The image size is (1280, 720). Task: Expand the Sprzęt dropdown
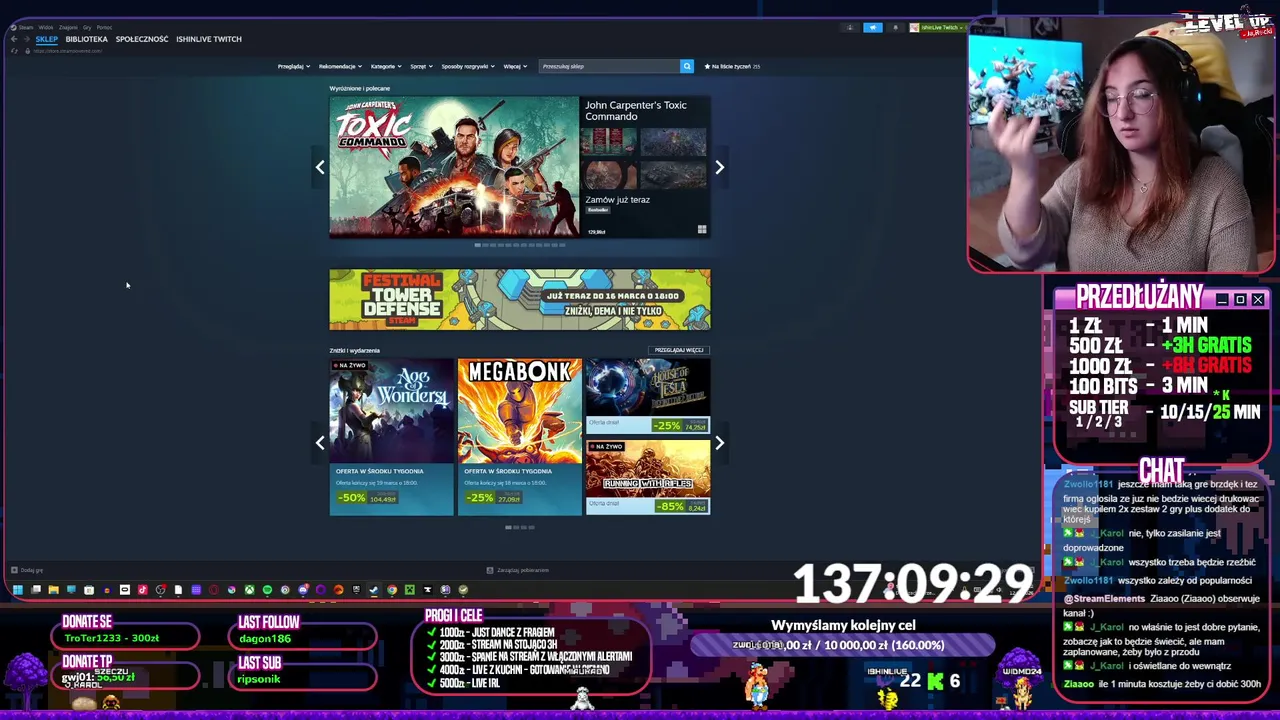(x=421, y=66)
